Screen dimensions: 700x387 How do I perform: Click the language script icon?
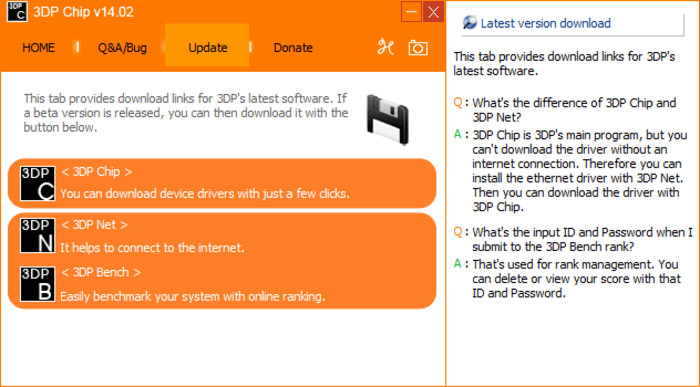click(x=385, y=47)
